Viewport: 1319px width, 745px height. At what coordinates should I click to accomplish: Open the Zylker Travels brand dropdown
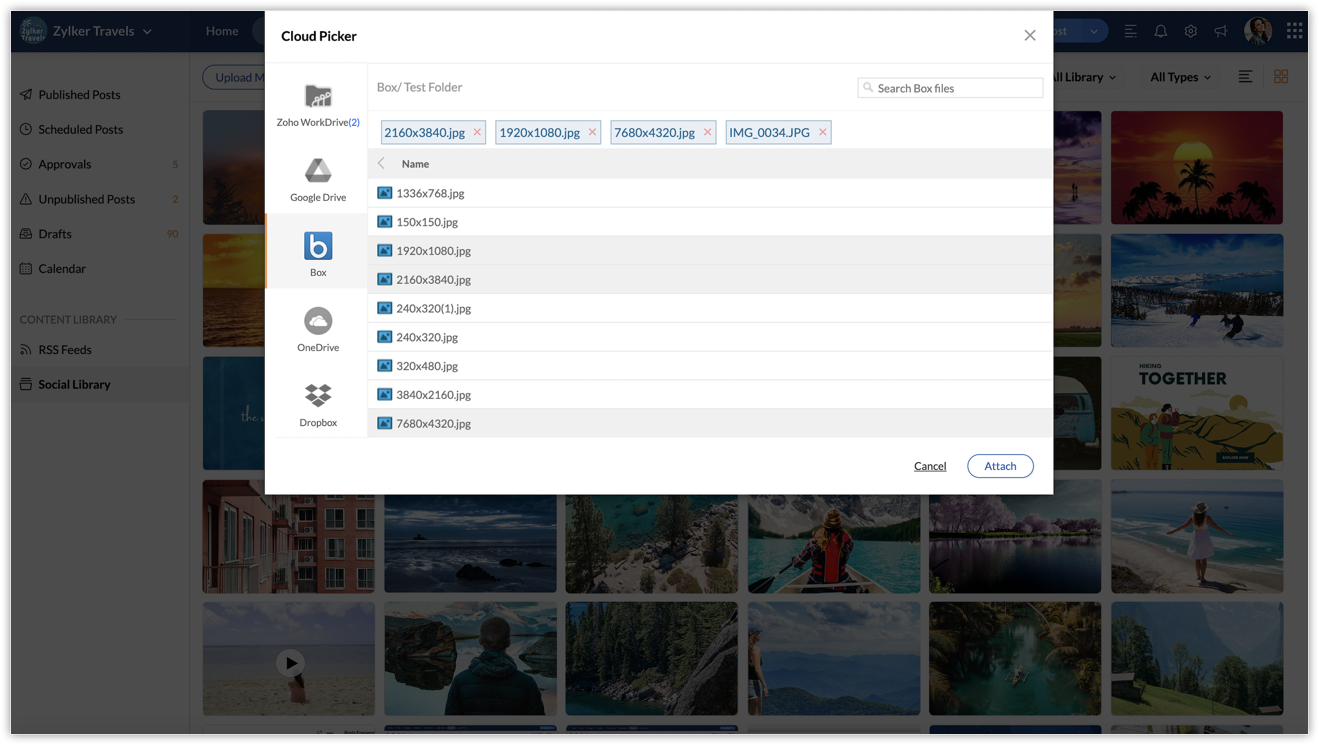point(100,31)
